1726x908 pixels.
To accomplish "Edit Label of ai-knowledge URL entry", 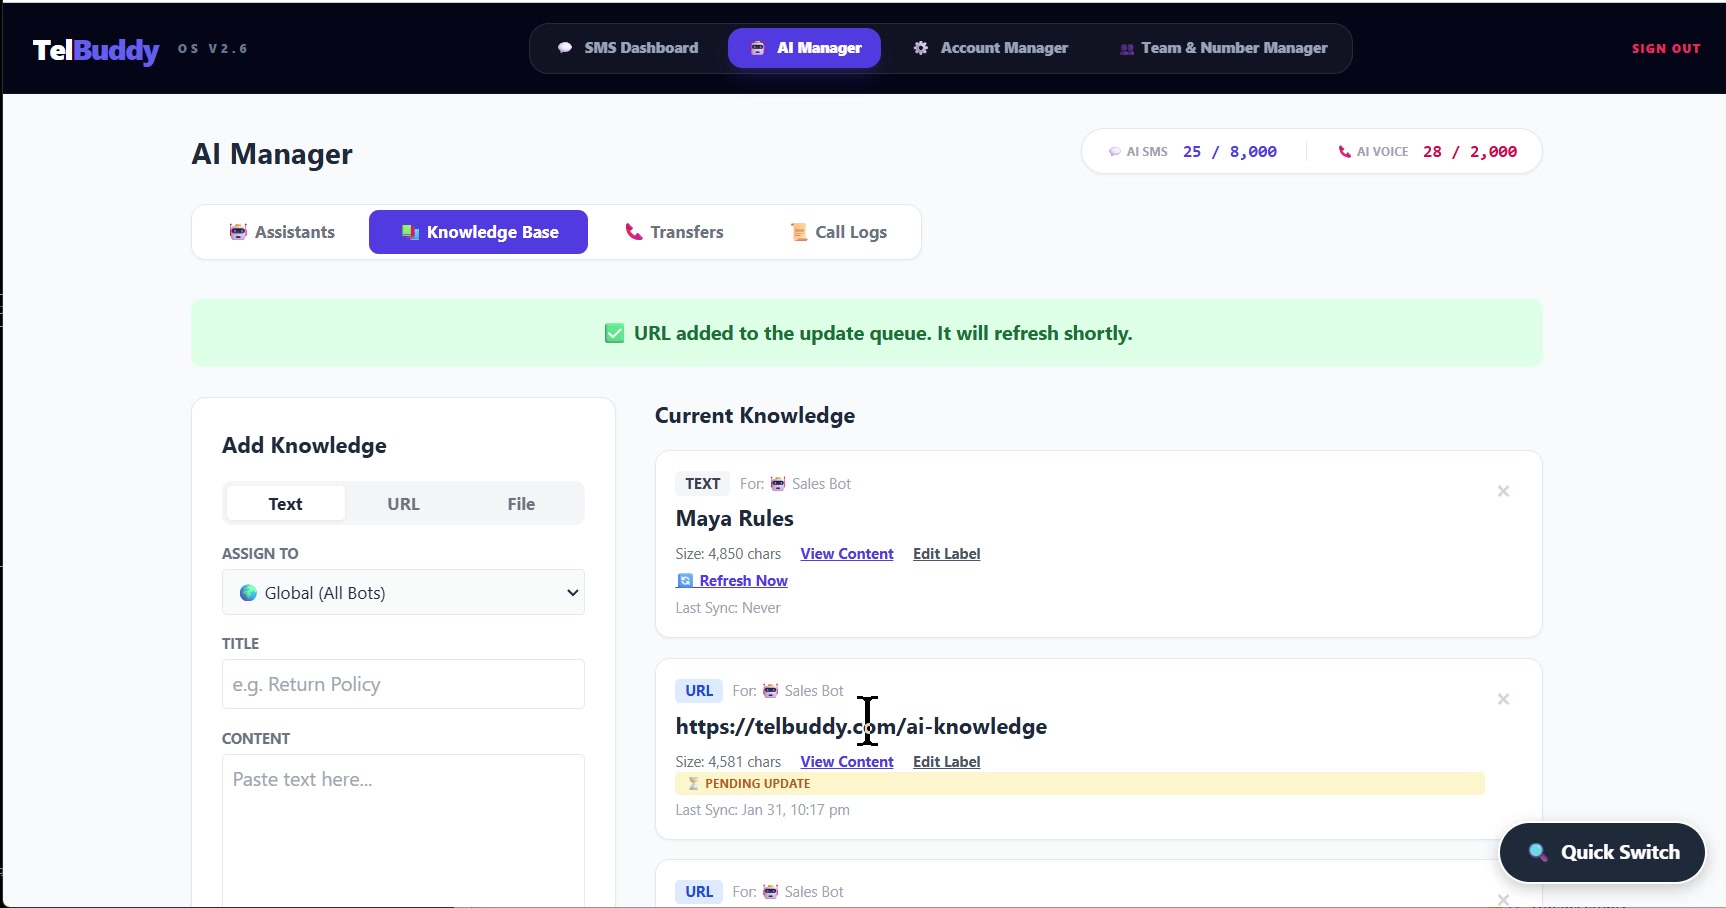I will [946, 762].
